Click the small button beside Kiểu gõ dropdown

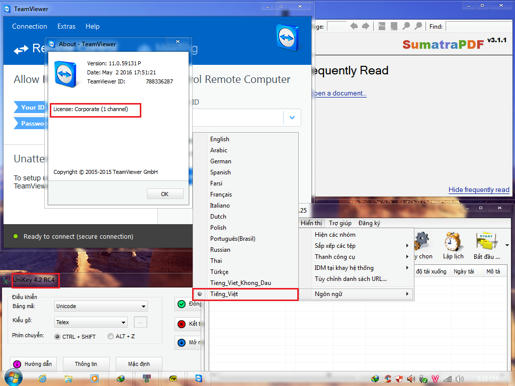140,322
